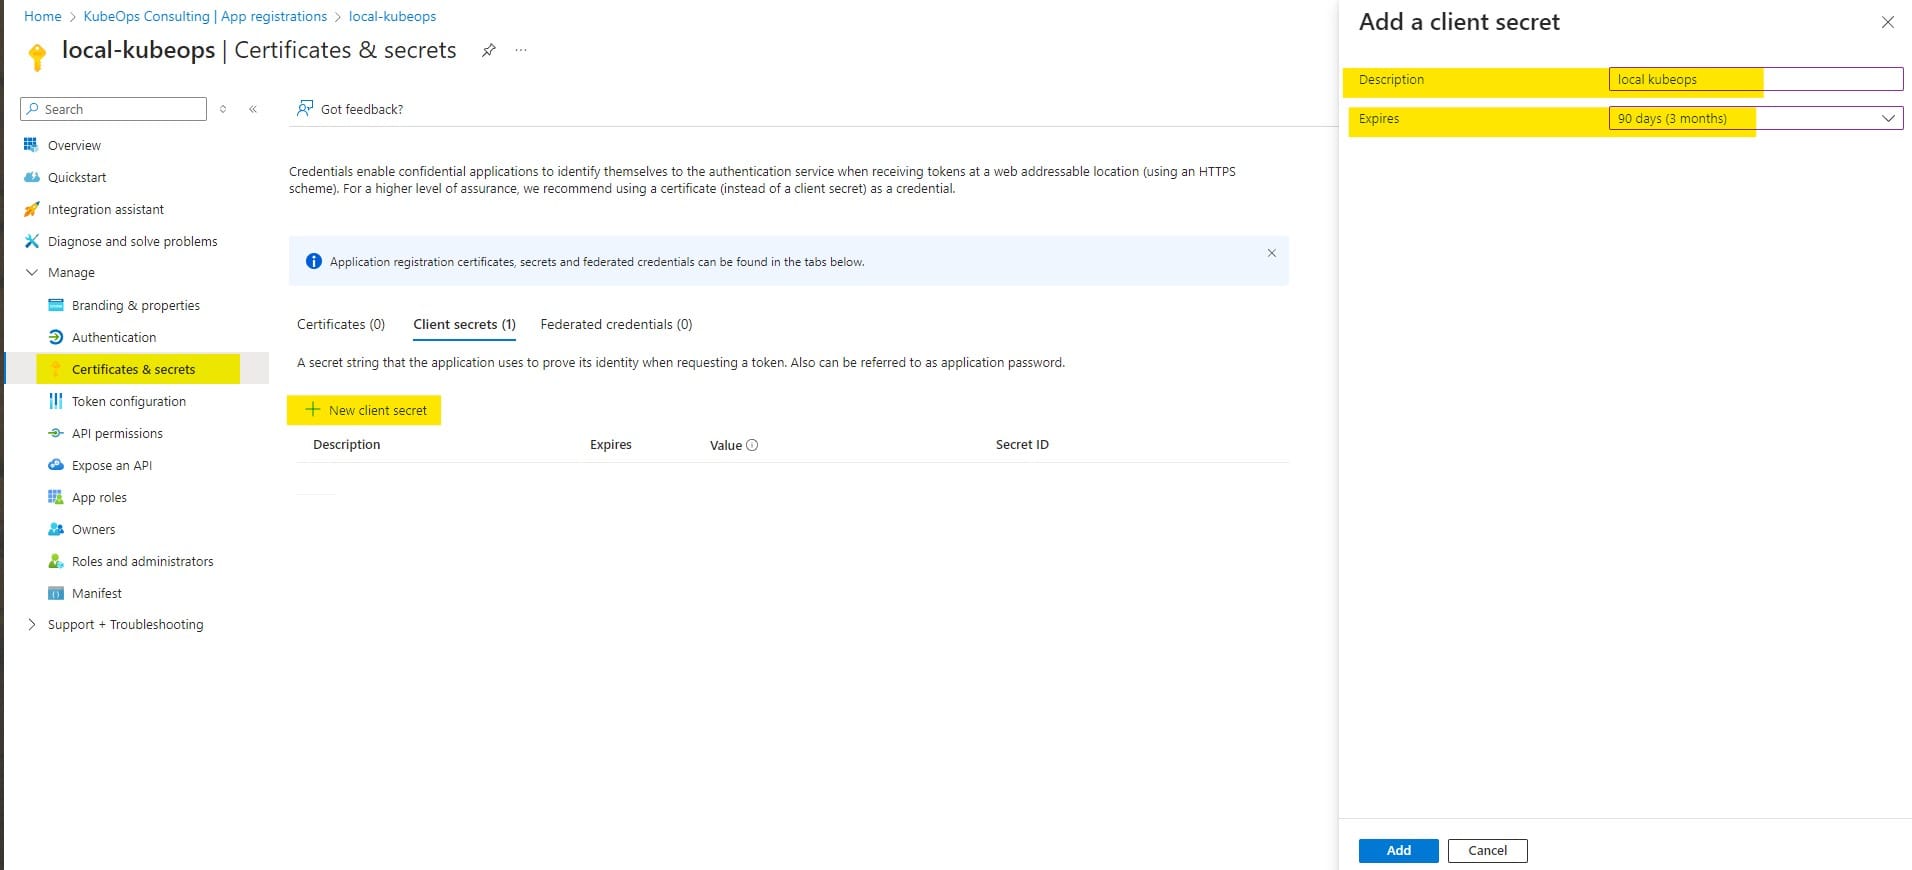Click the Description column header
The height and width of the screenshot is (870, 1912).
[x=346, y=444]
